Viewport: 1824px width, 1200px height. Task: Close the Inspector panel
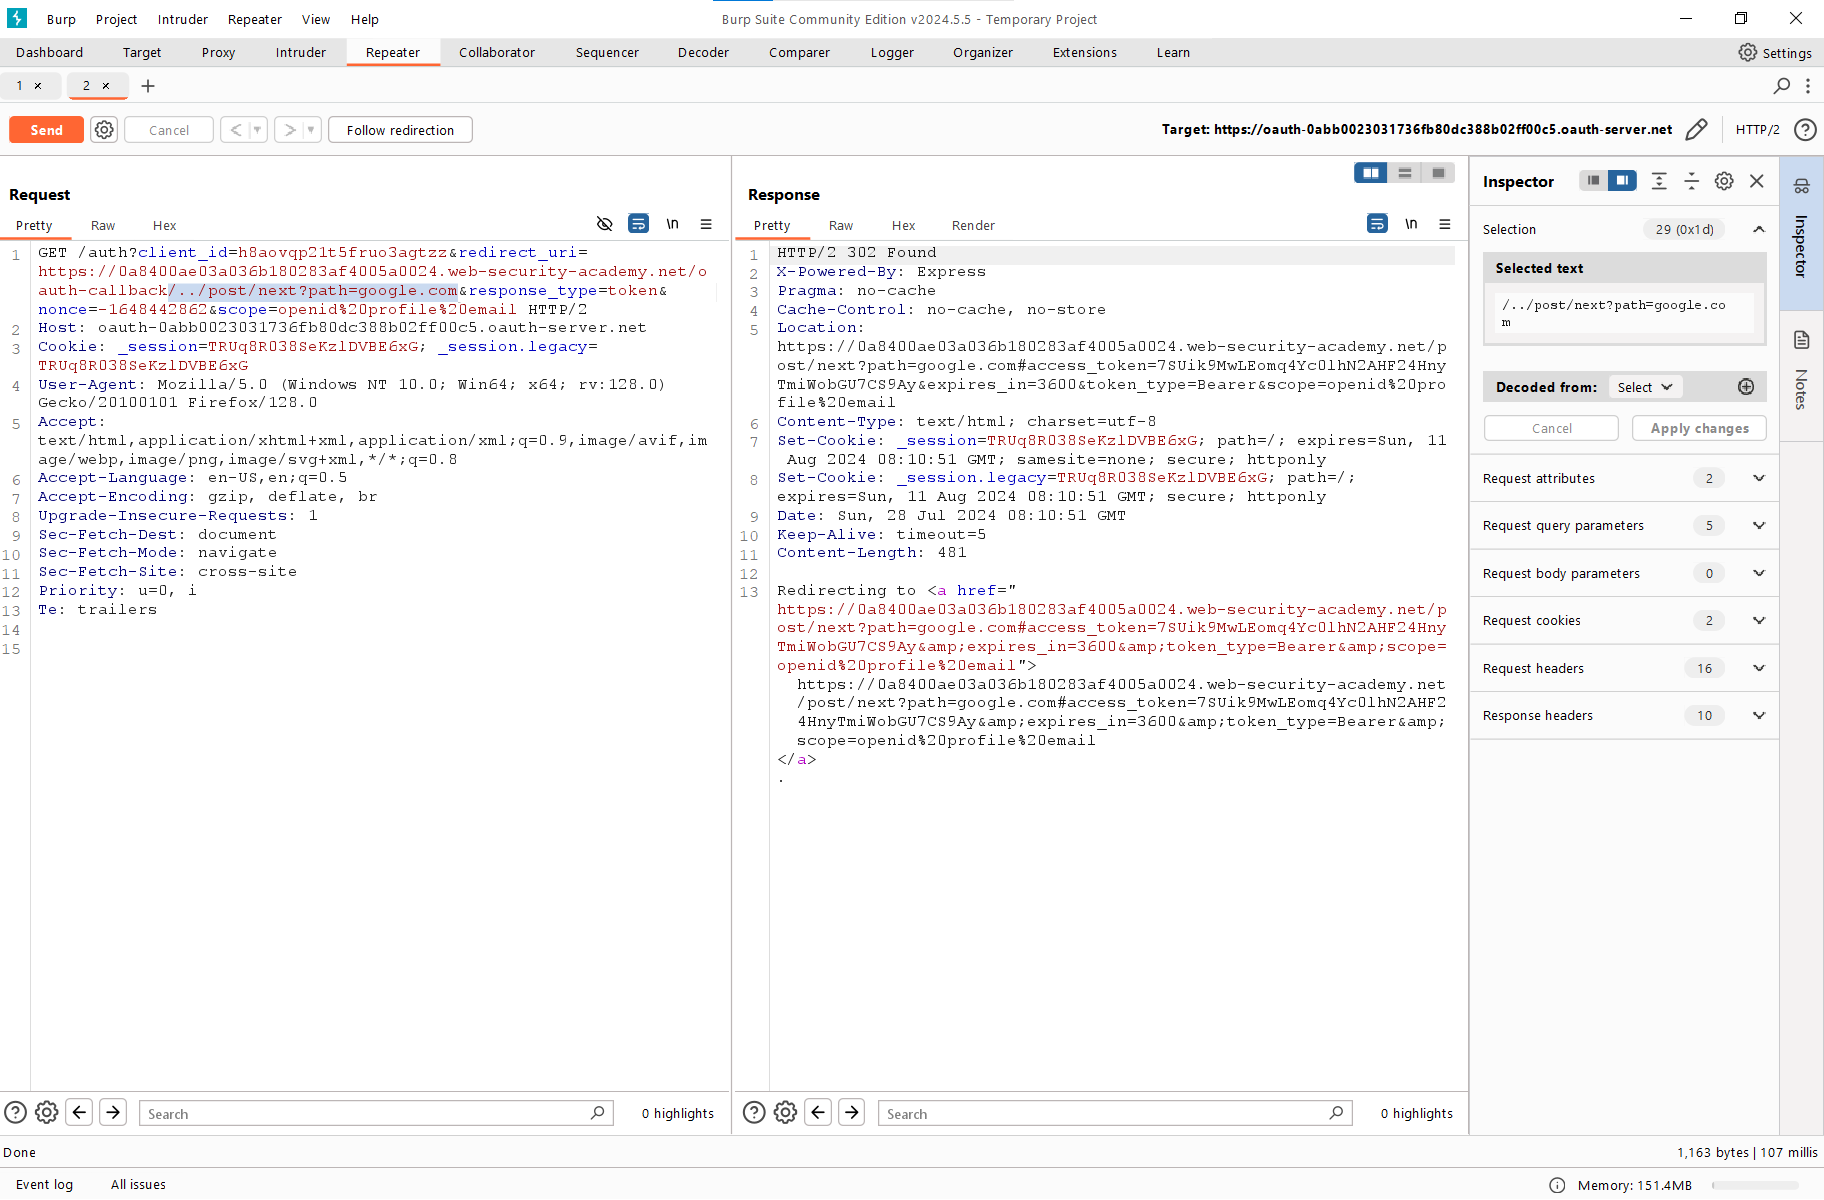click(x=1757, y=181)
